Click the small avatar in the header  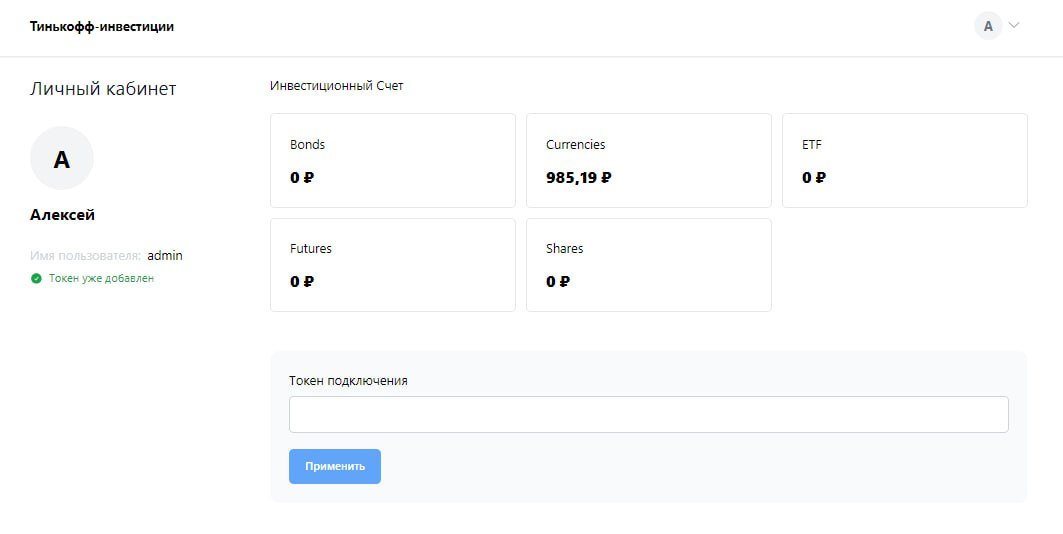point(988,26)
